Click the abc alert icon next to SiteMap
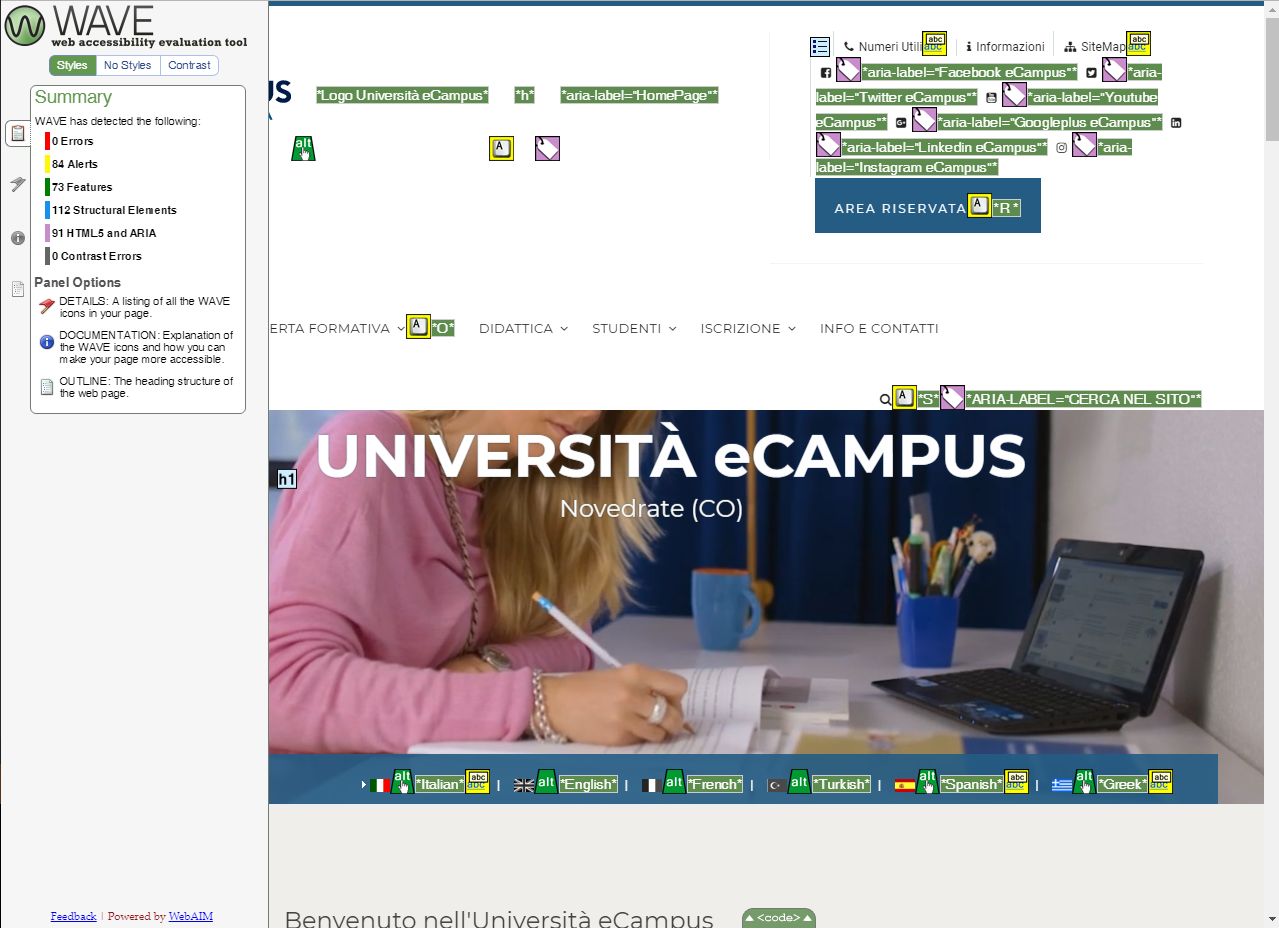 coord(1138,44)
